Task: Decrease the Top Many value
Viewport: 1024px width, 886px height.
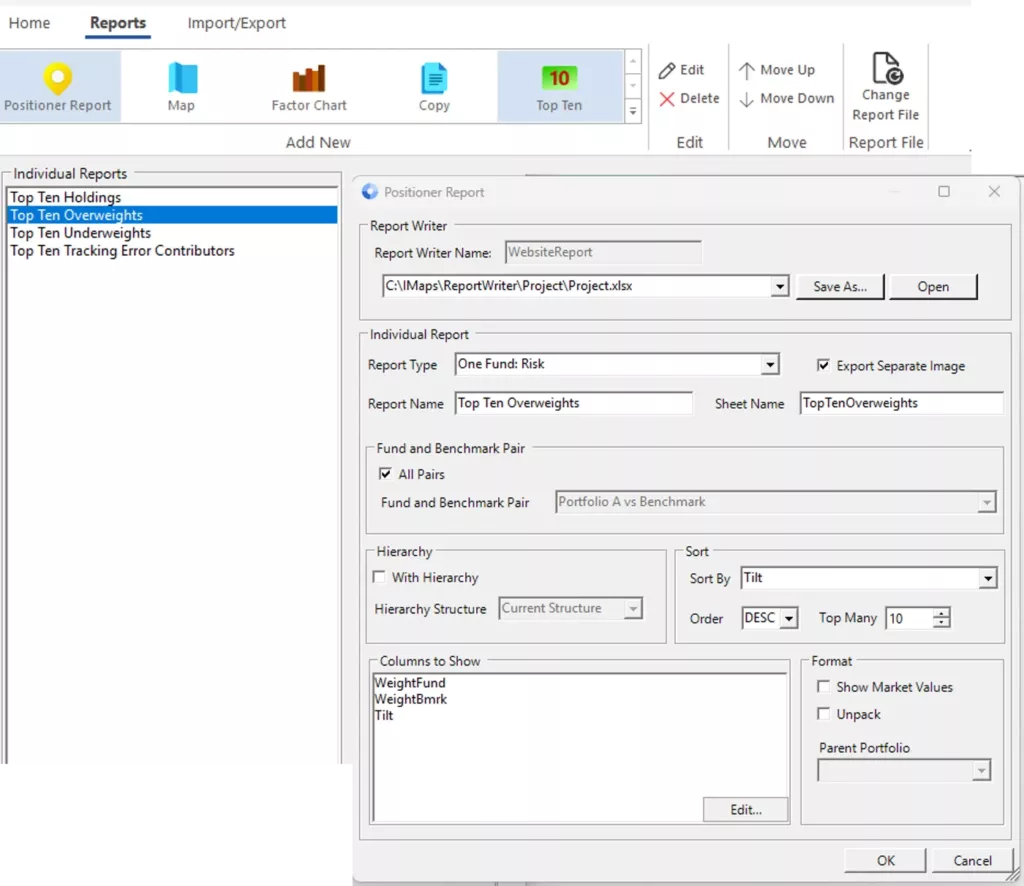Action: click(x=941, y=622)
